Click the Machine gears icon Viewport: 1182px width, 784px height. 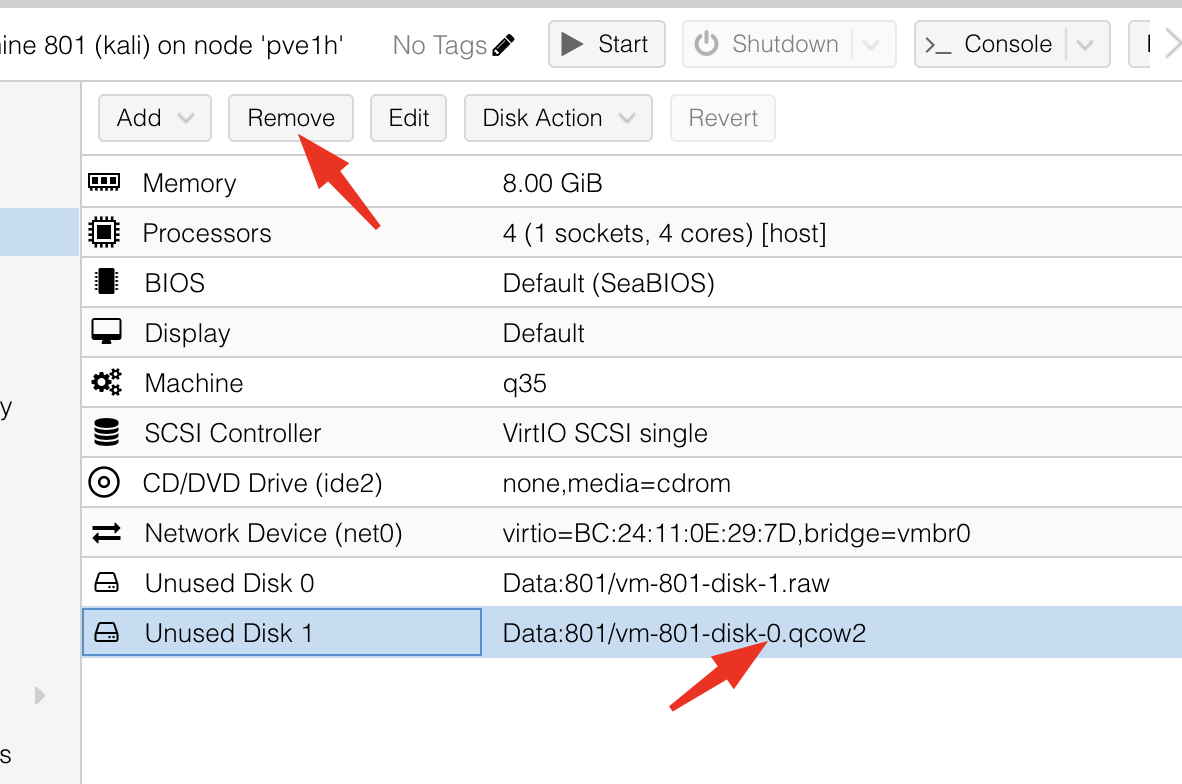(x=105, y=382)
